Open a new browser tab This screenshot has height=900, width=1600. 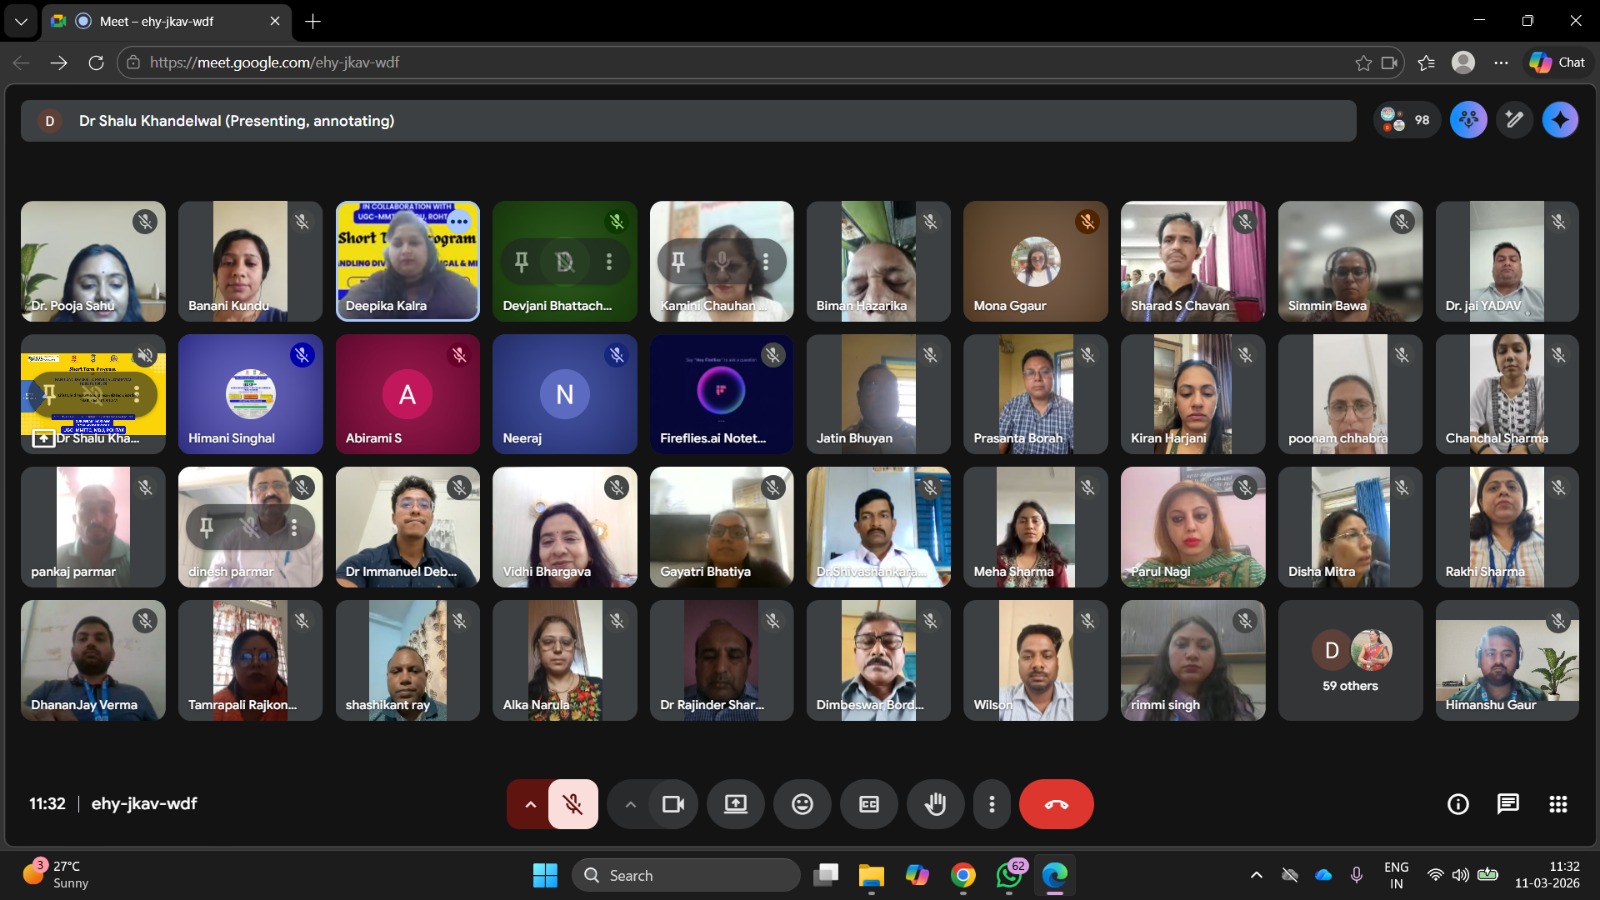[x=313, y=21]
